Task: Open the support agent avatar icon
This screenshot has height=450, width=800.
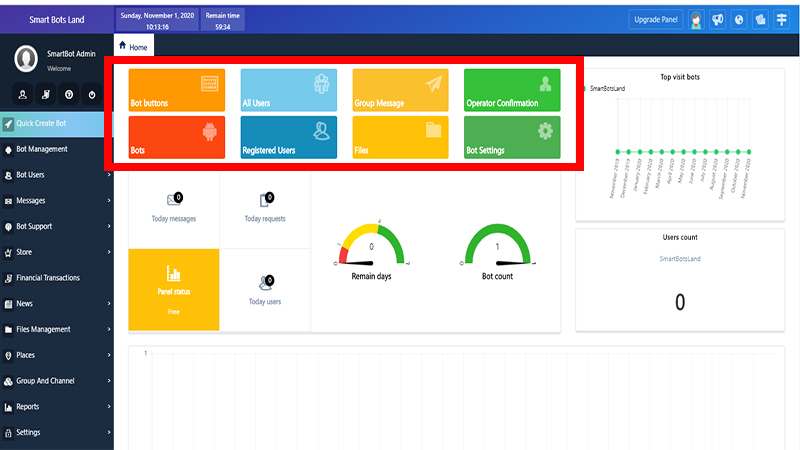Action: pos(696,19)
